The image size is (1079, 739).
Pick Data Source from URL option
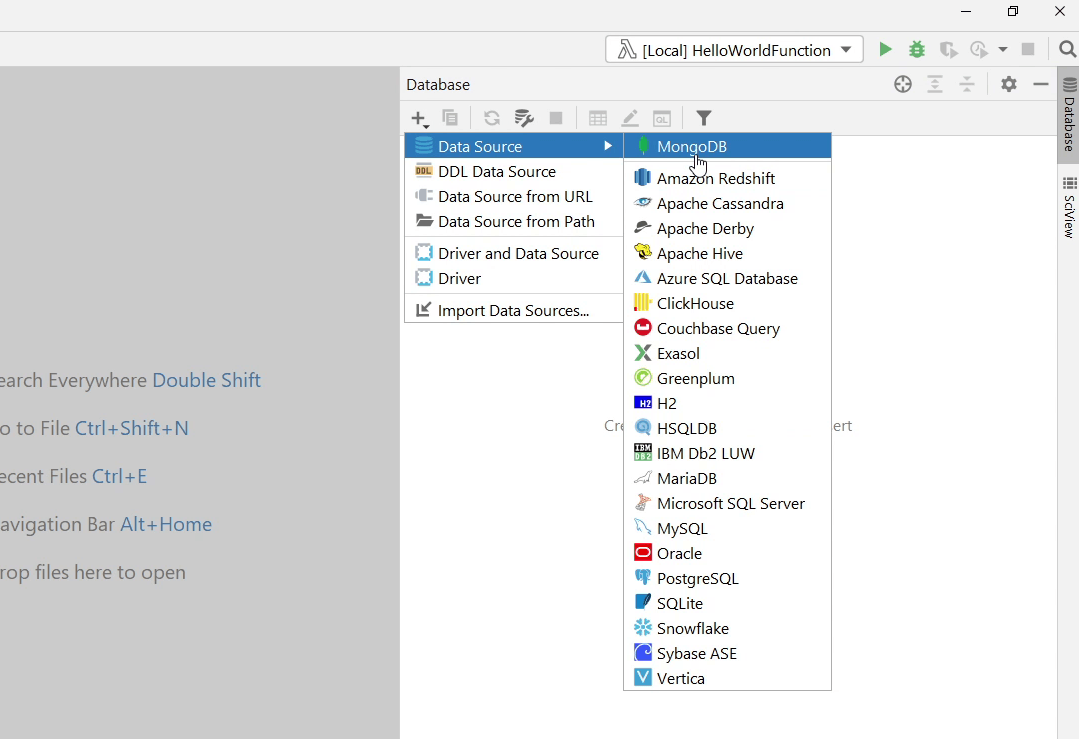514,196
